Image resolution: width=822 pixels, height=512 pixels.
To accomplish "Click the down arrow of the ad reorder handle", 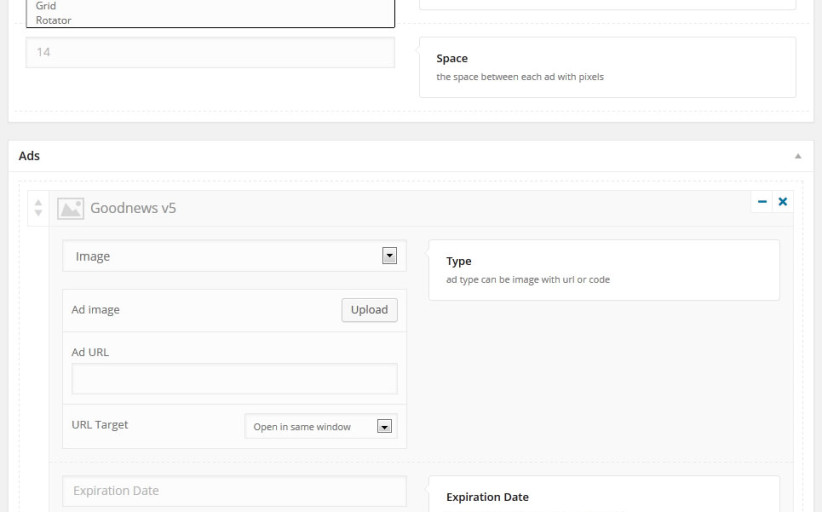I will [x=38, y=213].
